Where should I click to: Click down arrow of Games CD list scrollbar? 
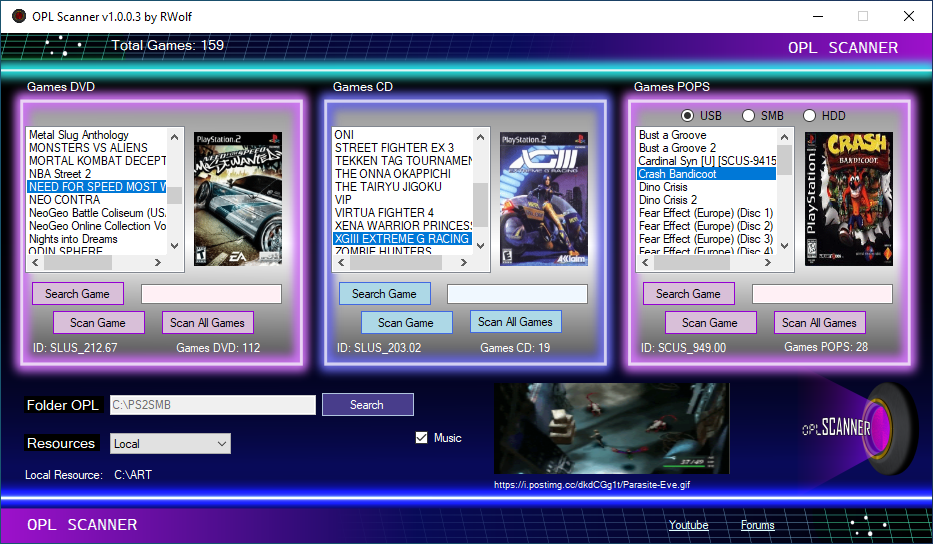tap(480, 245)
